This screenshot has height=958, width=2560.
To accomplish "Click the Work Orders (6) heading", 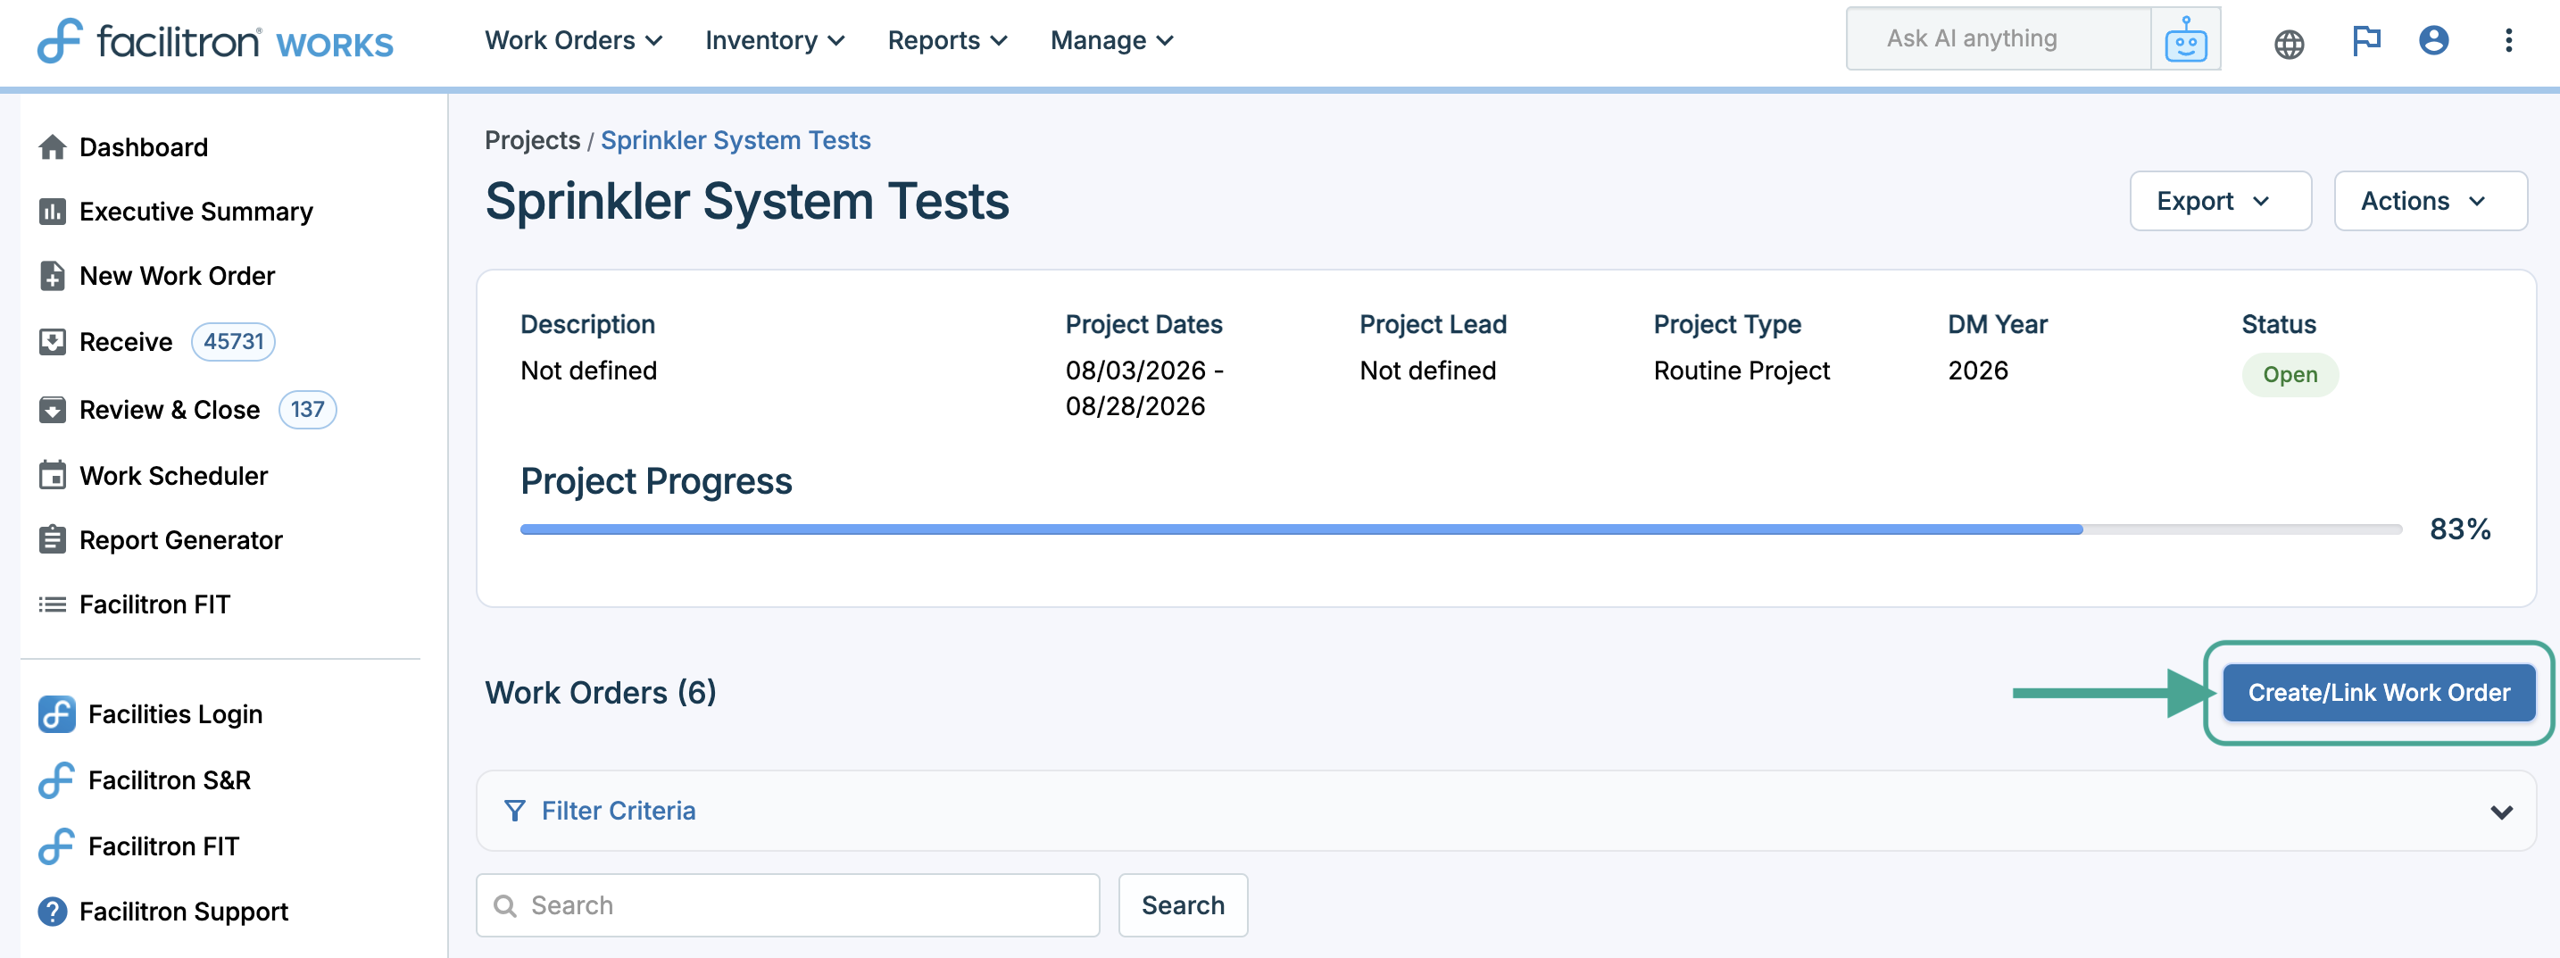I will tap(600, 692).
